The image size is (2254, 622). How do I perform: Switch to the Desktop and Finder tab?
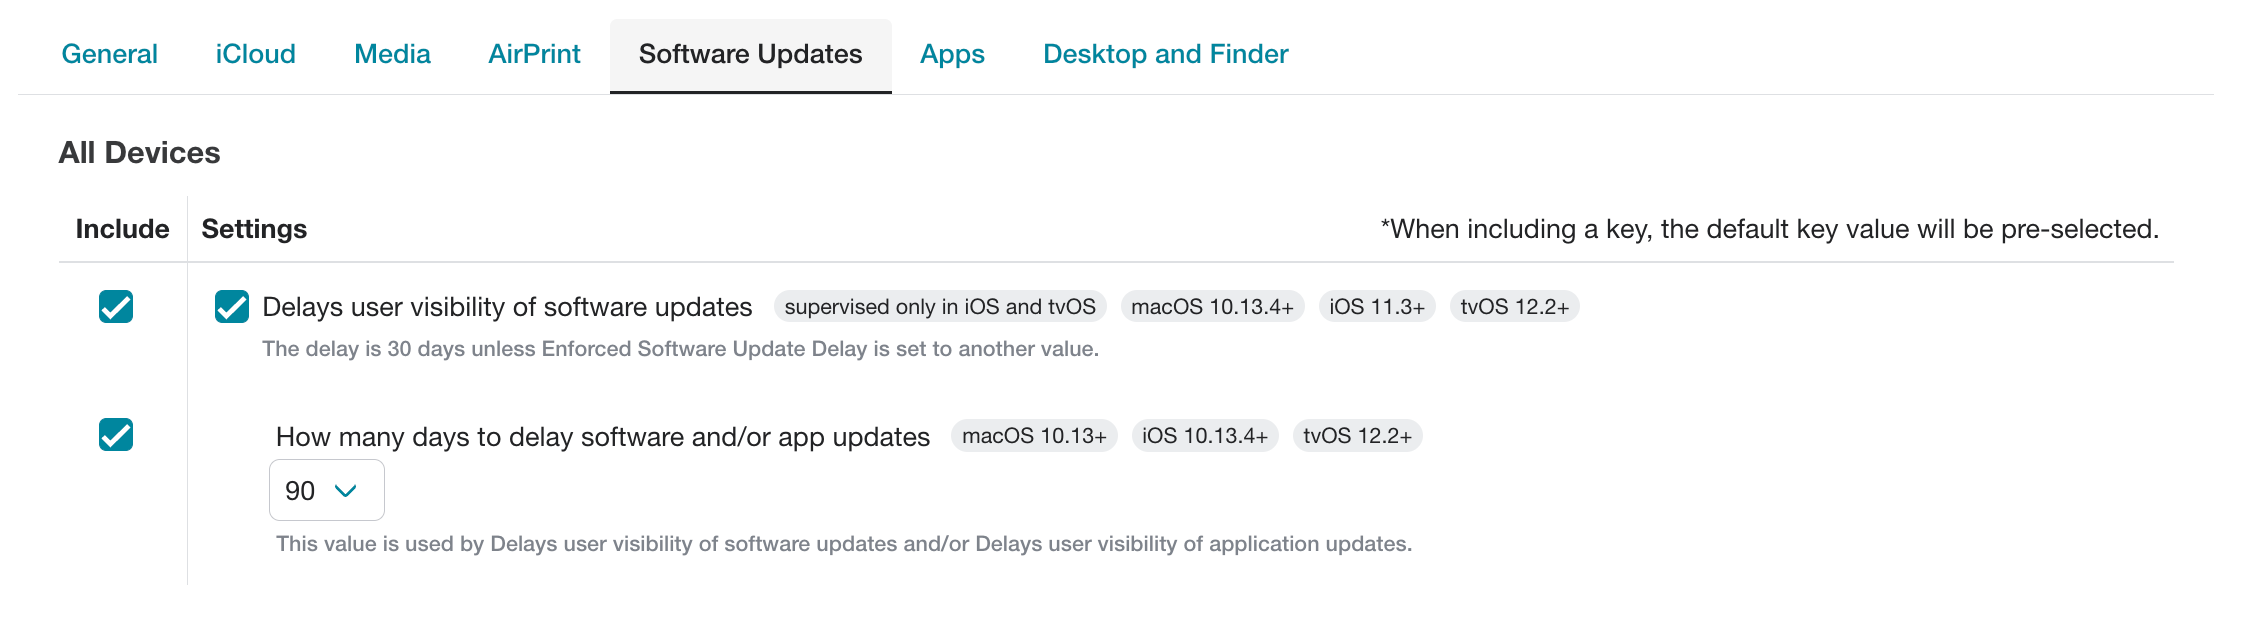point(1165,54)
